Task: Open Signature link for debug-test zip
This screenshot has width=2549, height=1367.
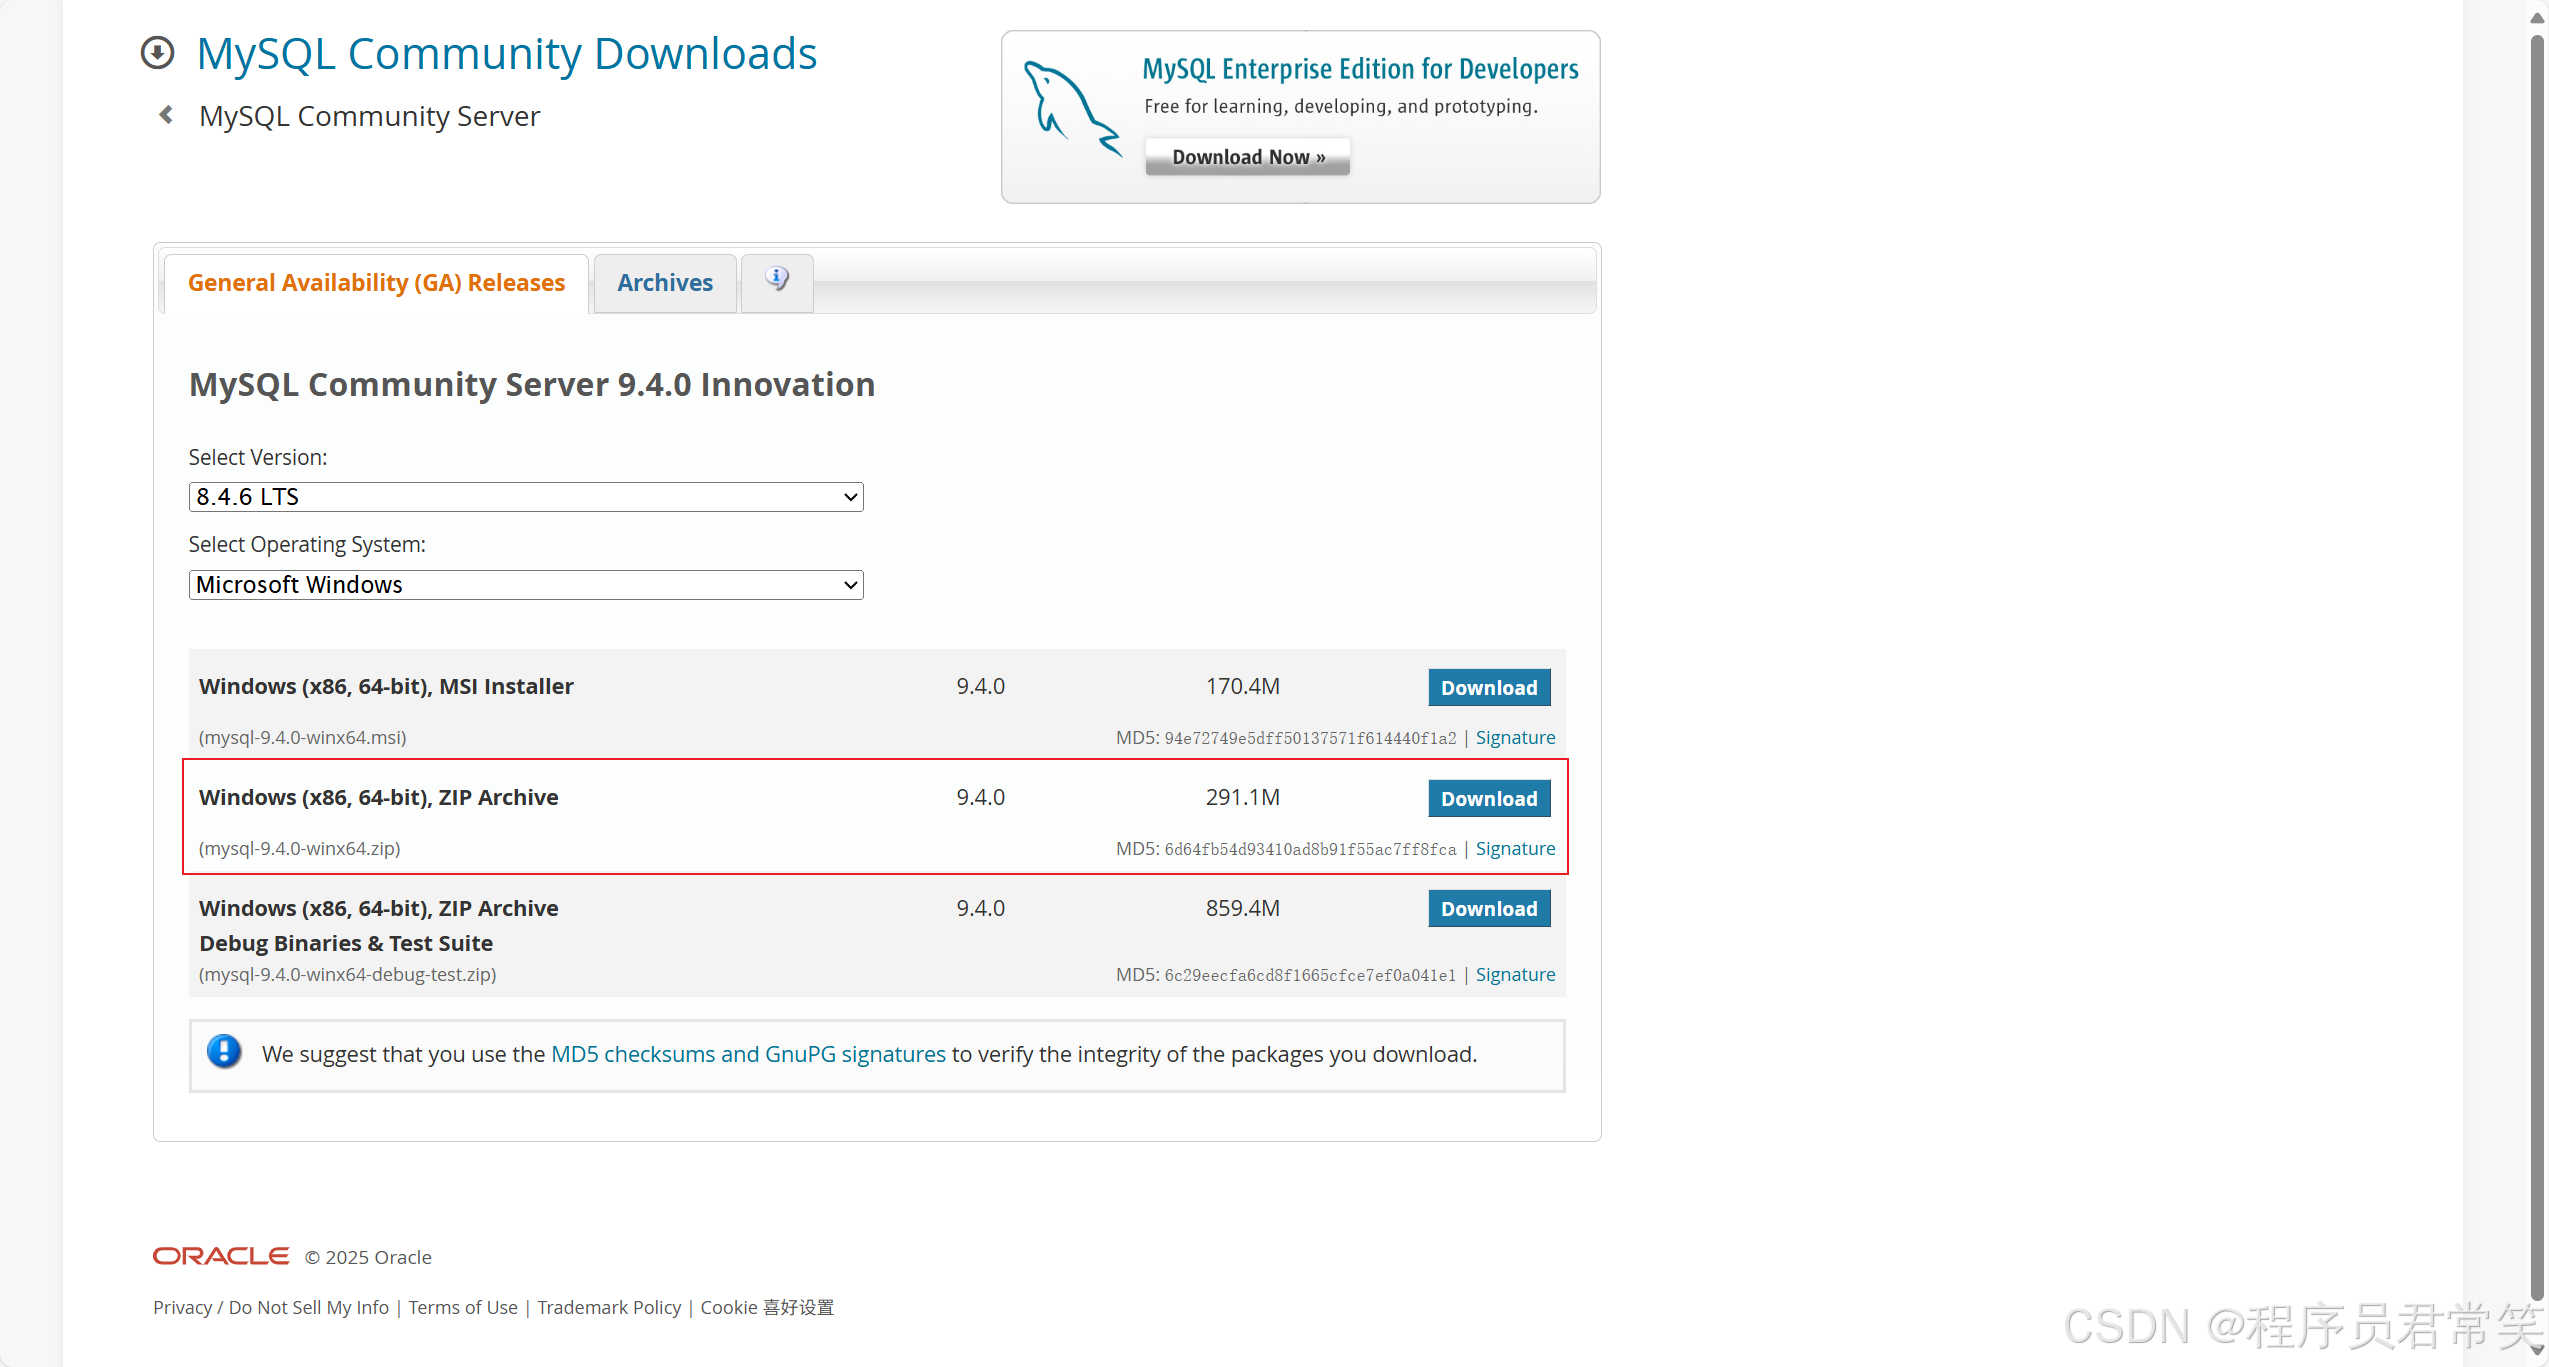Action: pyautogui.click(x=1515, y=974)
